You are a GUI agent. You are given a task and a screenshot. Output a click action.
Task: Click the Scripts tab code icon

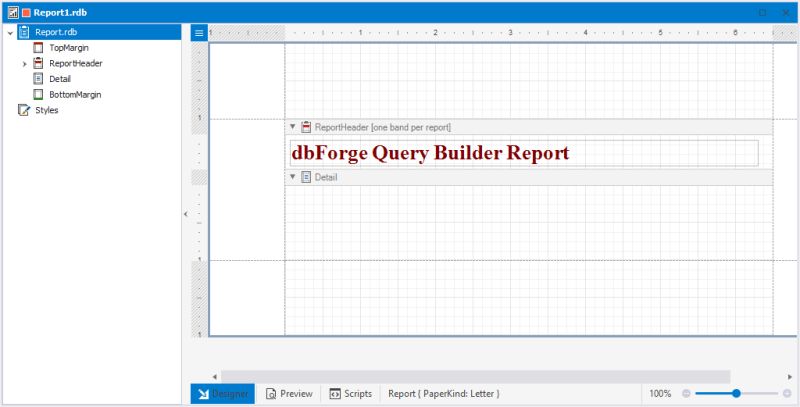tap(335, 394)
